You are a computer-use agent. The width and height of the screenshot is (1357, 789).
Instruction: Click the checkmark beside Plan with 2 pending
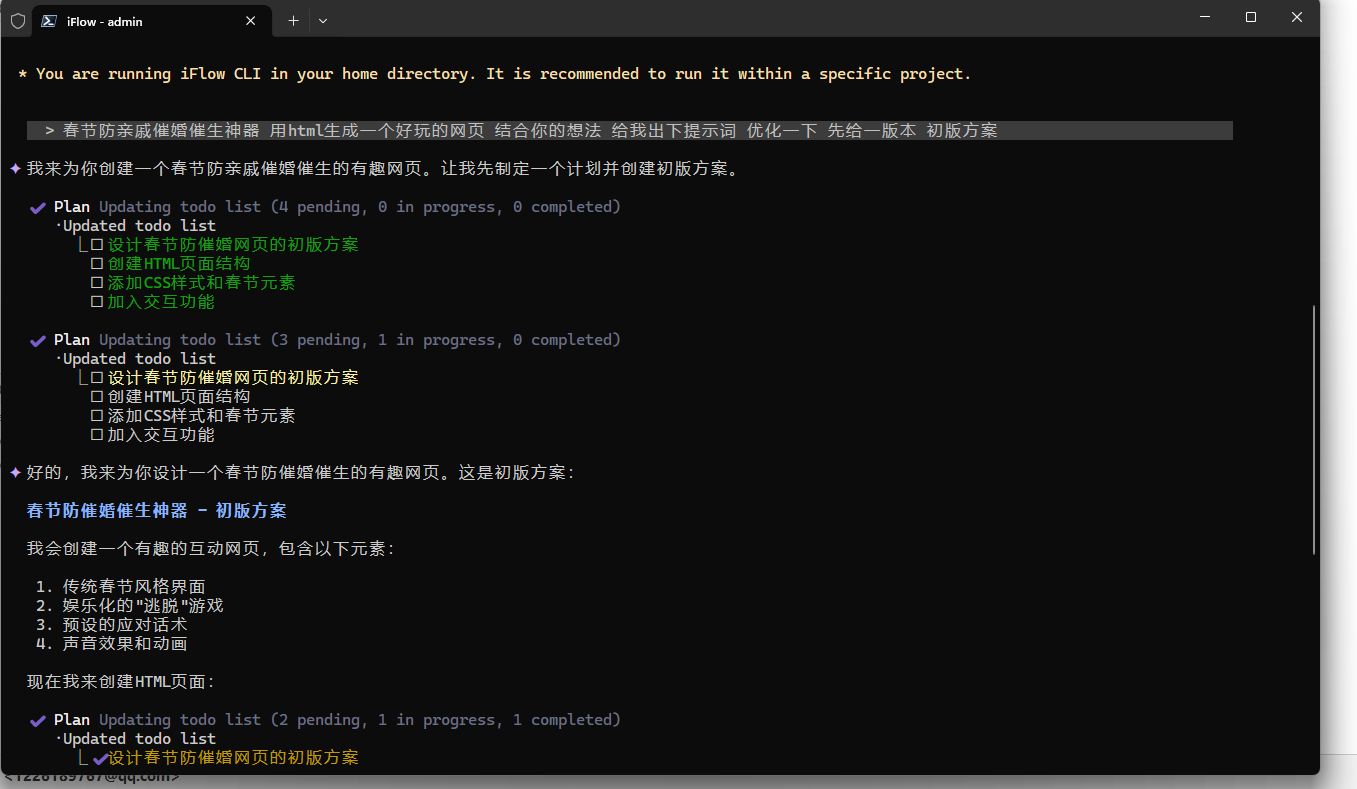click(38, 720)
